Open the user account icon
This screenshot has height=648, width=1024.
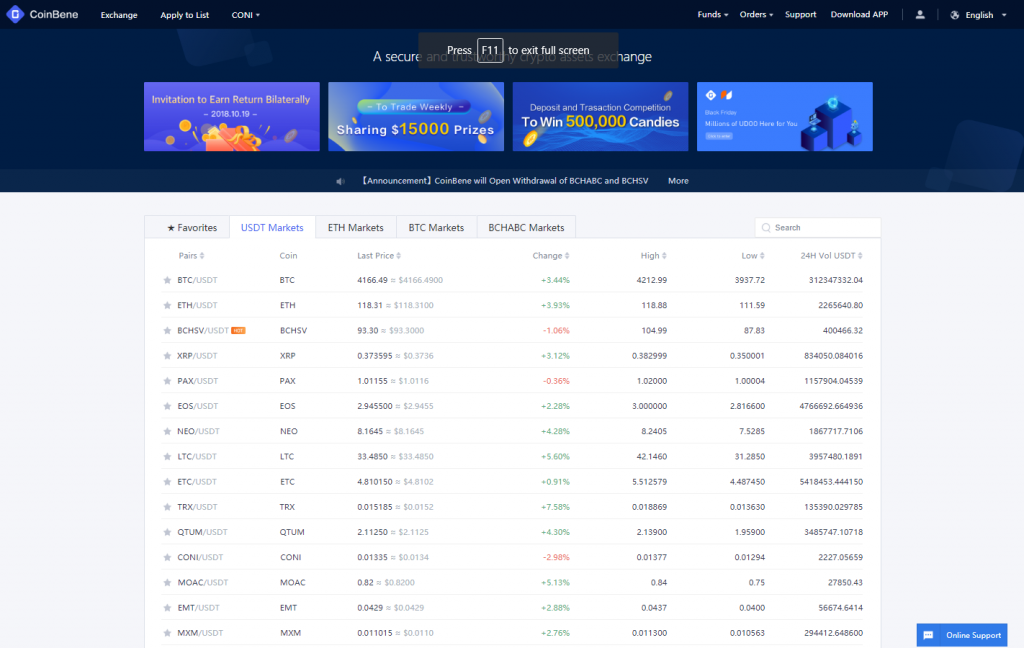point(920,14)
